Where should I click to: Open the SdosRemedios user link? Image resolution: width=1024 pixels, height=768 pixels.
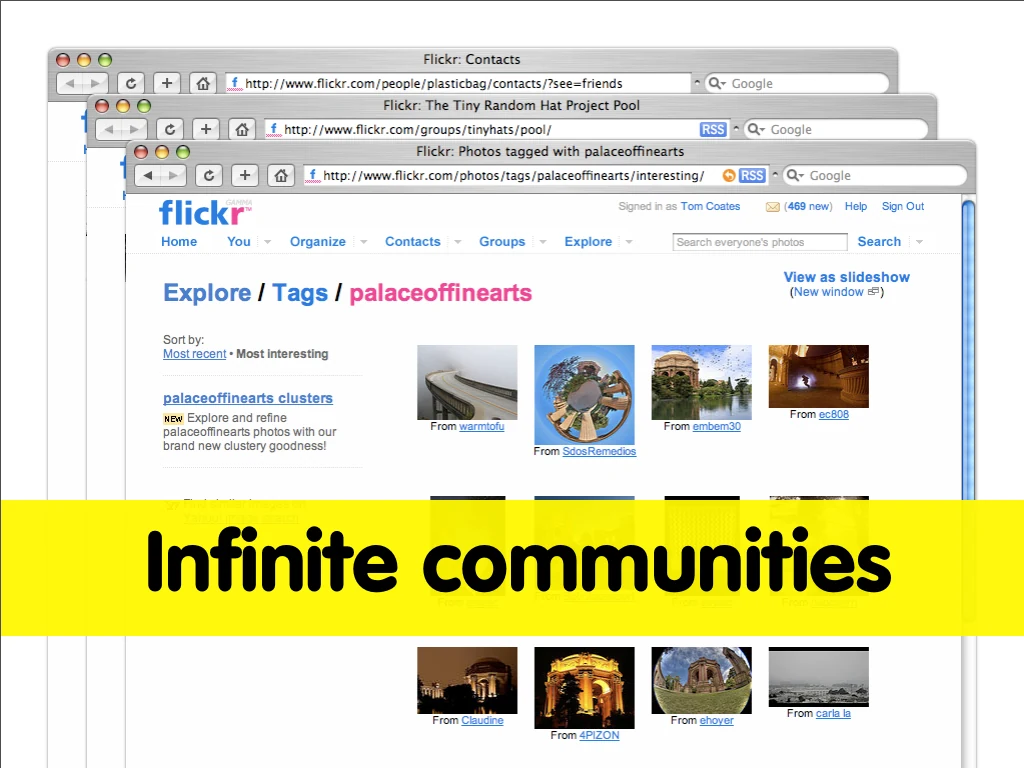(599, 451)
